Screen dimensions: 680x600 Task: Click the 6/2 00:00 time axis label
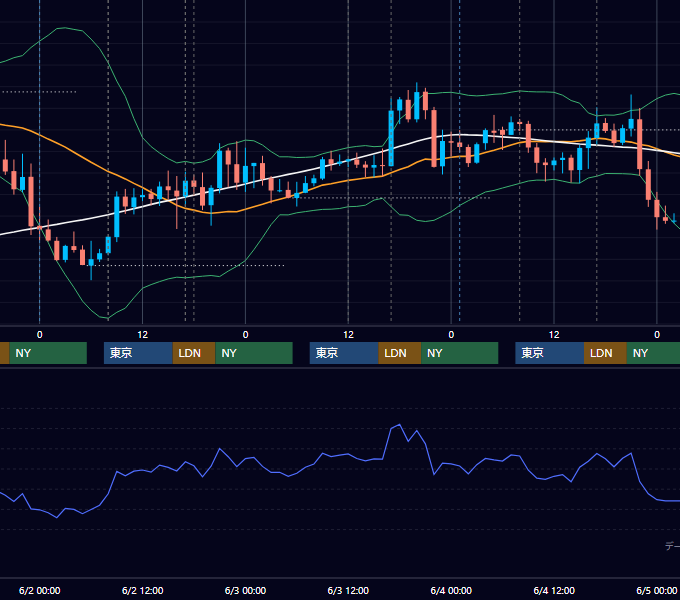[x=39, y=590]
